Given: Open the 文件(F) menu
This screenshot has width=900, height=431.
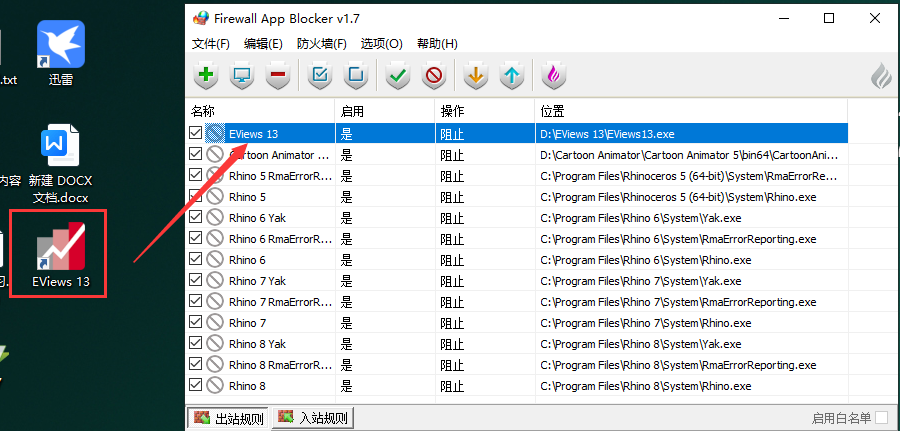Looking at the screenshot, I should coord(210,44).
